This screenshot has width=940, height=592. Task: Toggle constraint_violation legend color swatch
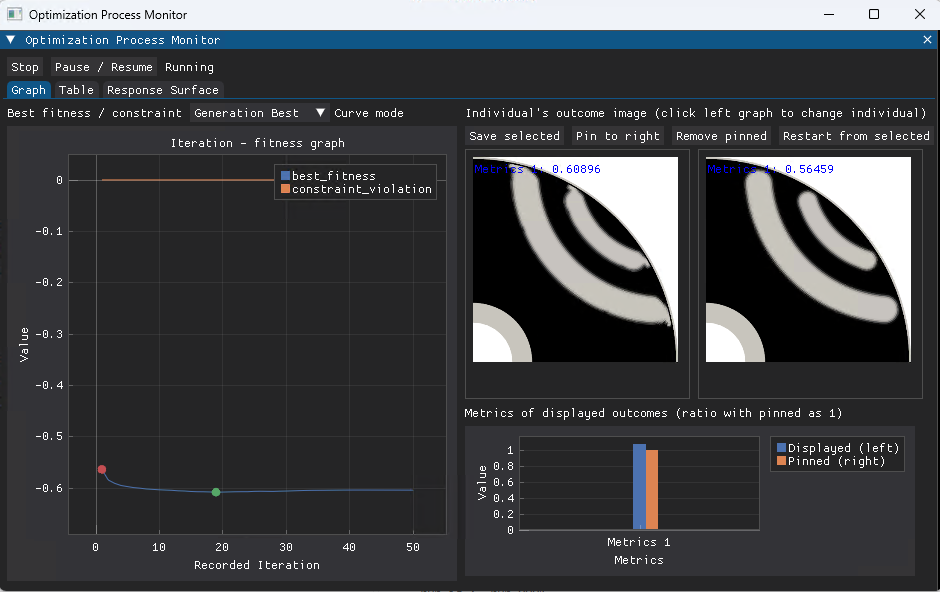[285, 189]
